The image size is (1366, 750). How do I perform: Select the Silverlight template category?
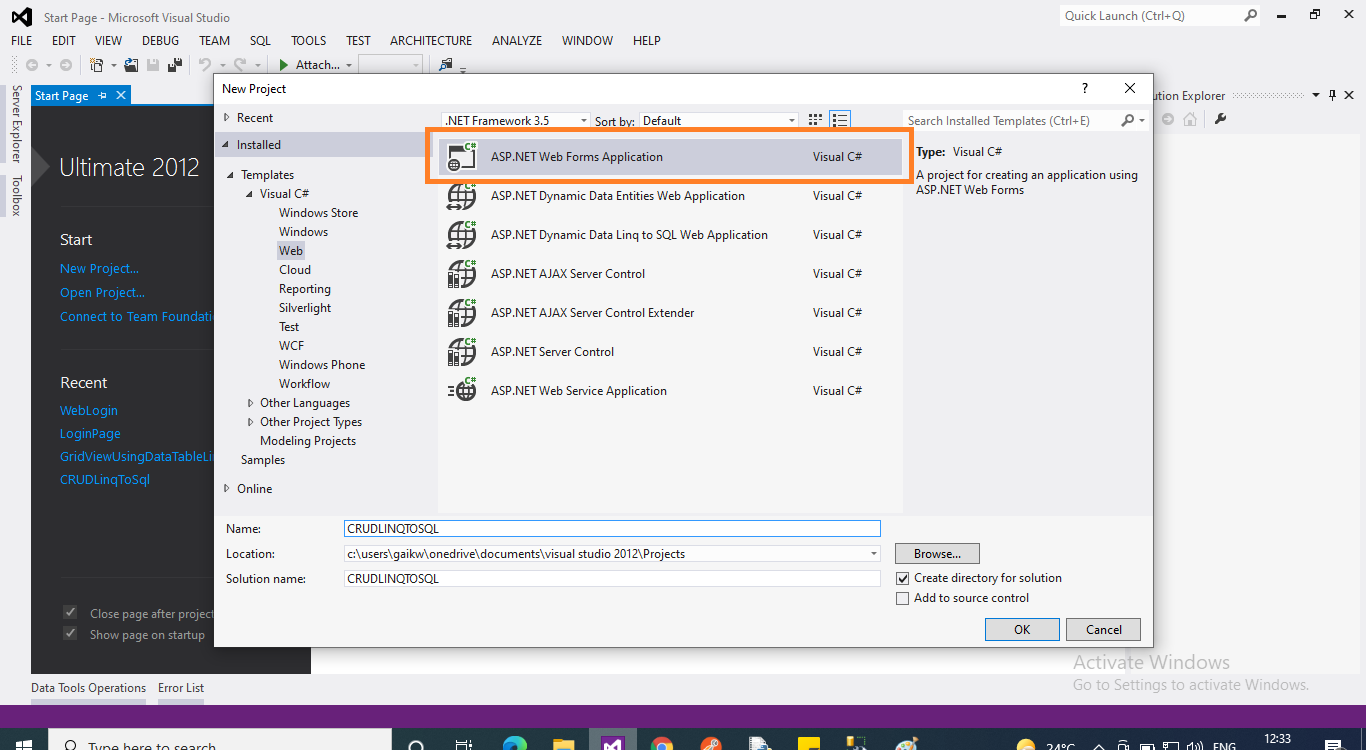click(305, 308)
